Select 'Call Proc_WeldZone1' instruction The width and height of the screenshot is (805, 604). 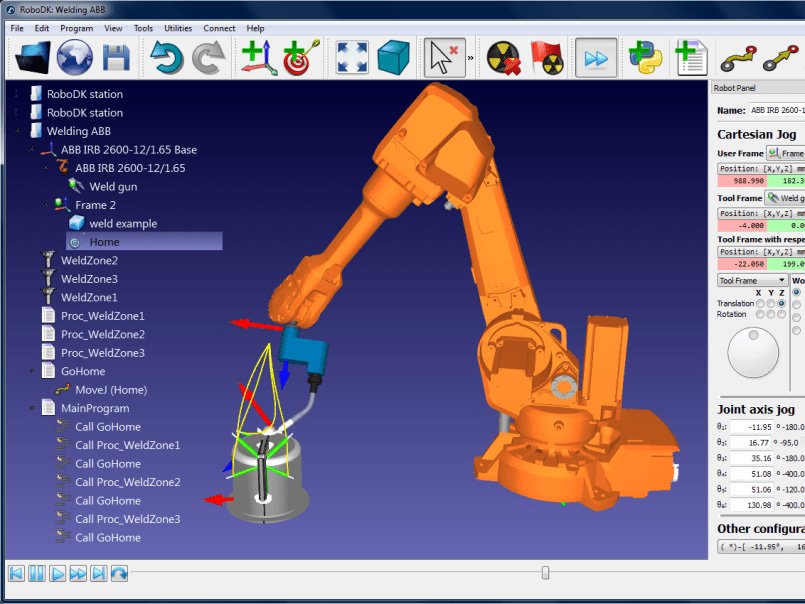(128, 445)
